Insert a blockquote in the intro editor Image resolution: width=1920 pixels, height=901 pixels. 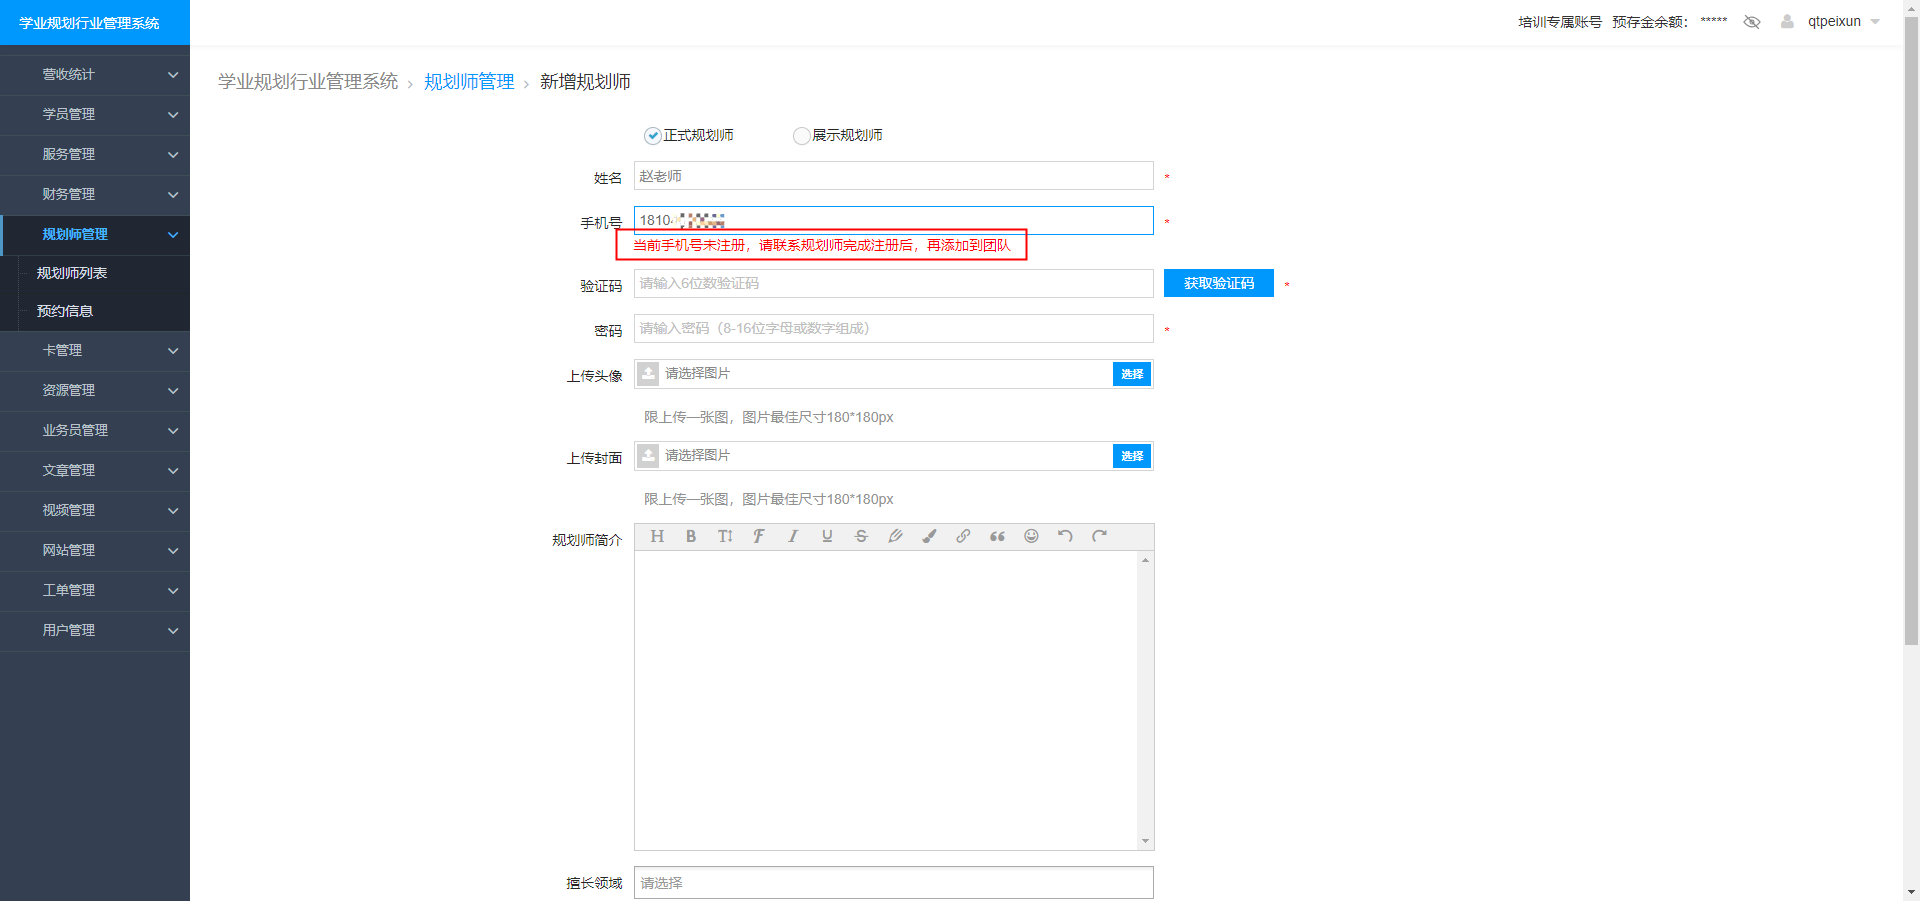click(x=997, y=536)
